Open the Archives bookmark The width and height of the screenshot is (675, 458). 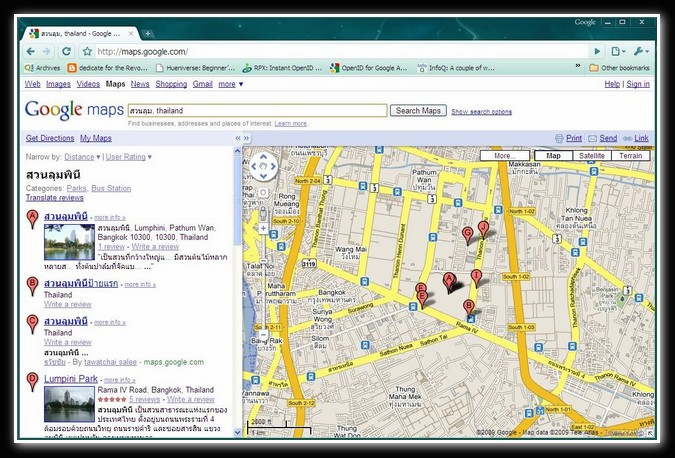(x=42, y=68)
